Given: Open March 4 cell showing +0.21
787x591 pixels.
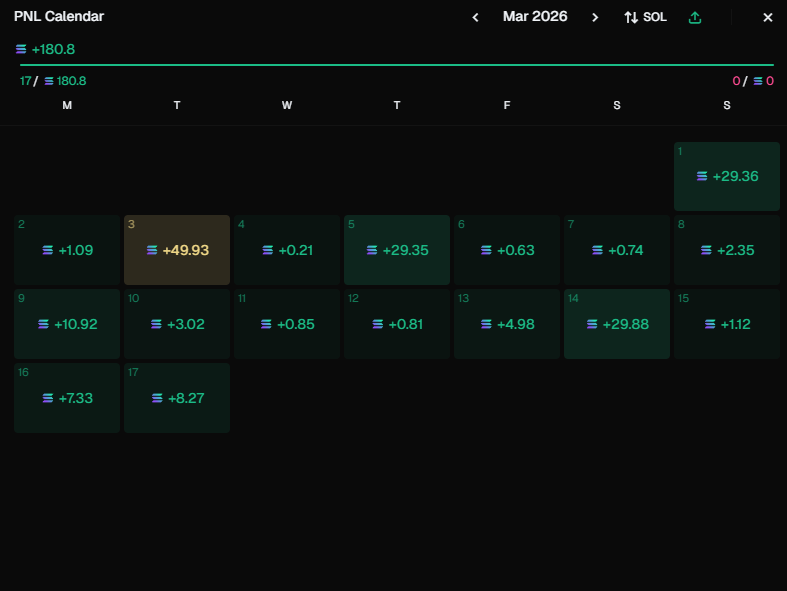Looking at the screenshot, I should [x=287, y=250].
